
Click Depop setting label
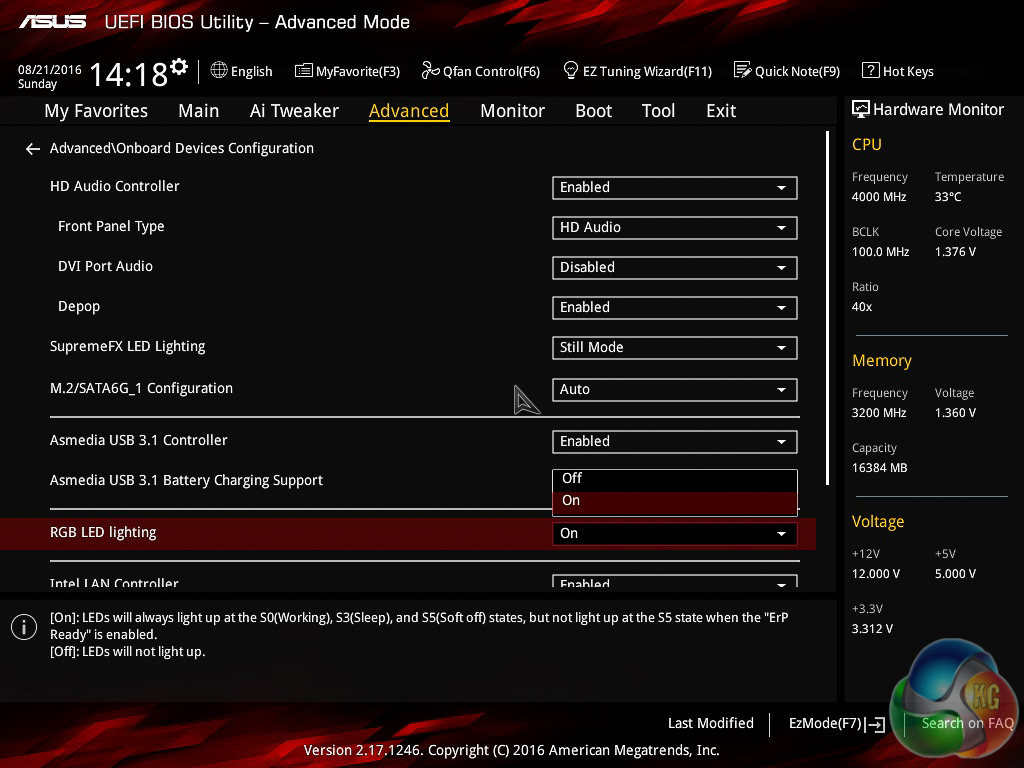(x=79, y=307)
